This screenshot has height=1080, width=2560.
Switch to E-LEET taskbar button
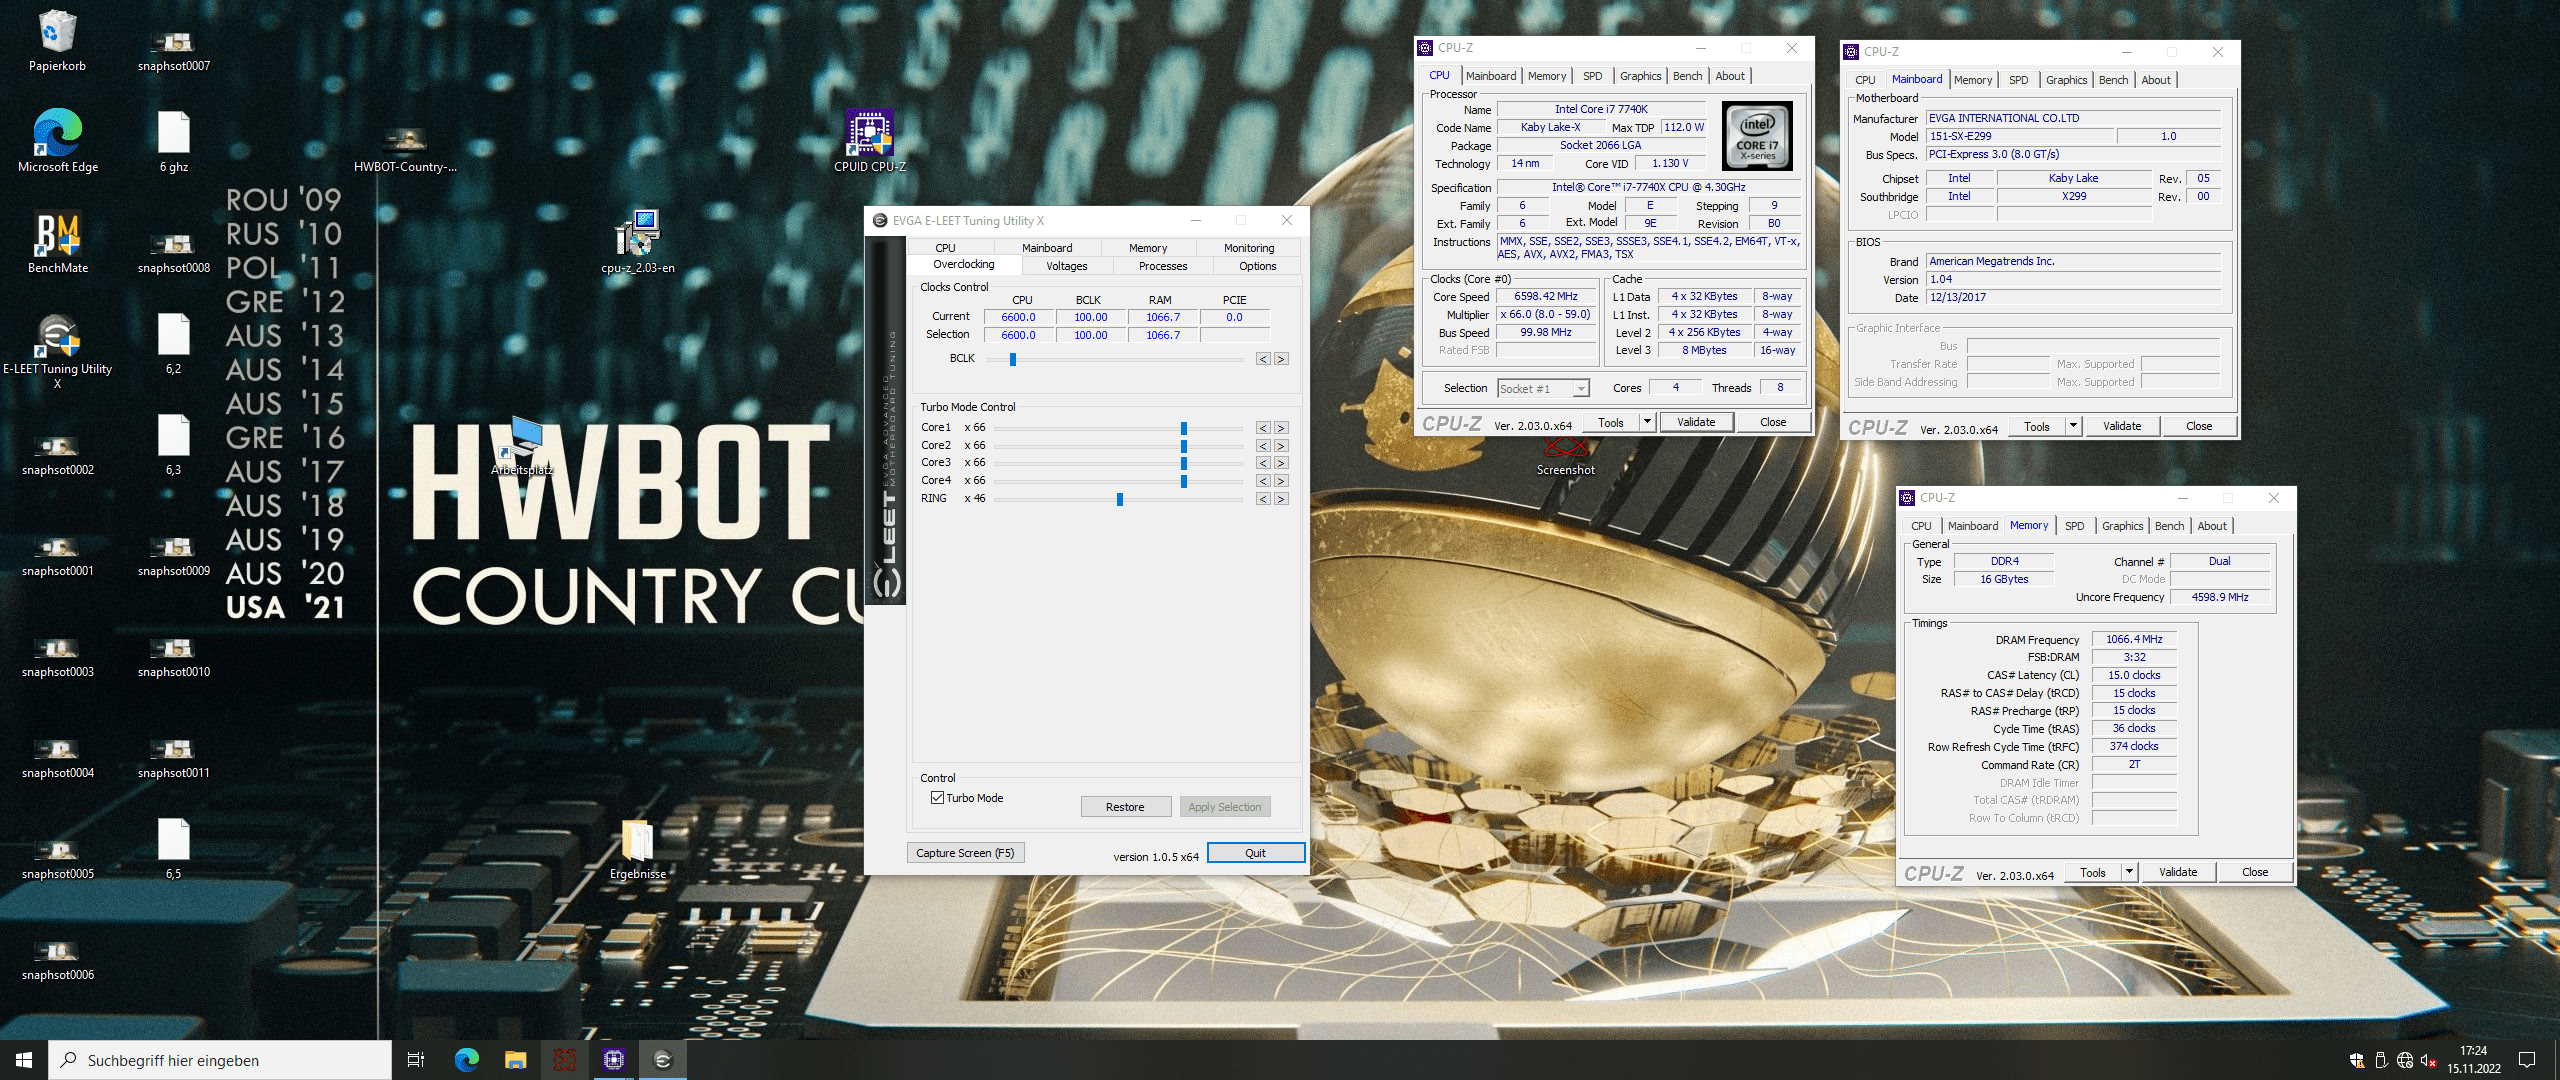click(662, 1060)
